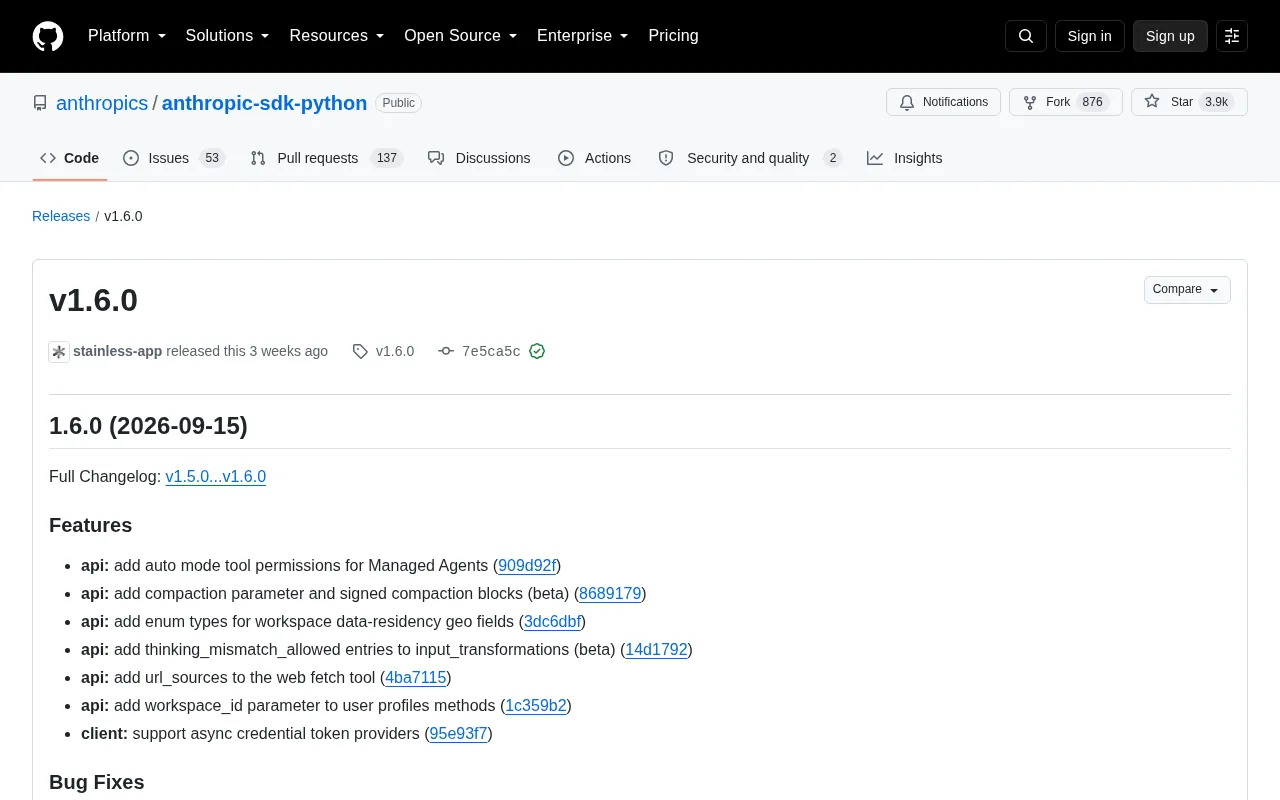
Task: Open search with the magnifier icon
Action: click(1026, 36)
